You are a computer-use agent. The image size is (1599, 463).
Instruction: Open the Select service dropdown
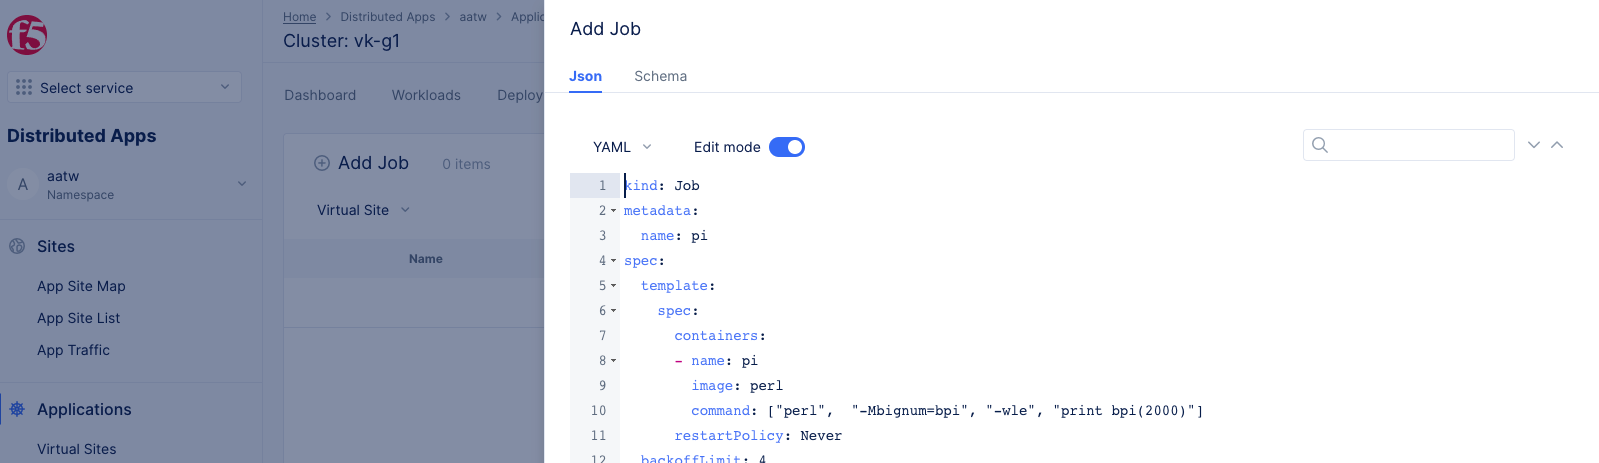click(124, 87)
